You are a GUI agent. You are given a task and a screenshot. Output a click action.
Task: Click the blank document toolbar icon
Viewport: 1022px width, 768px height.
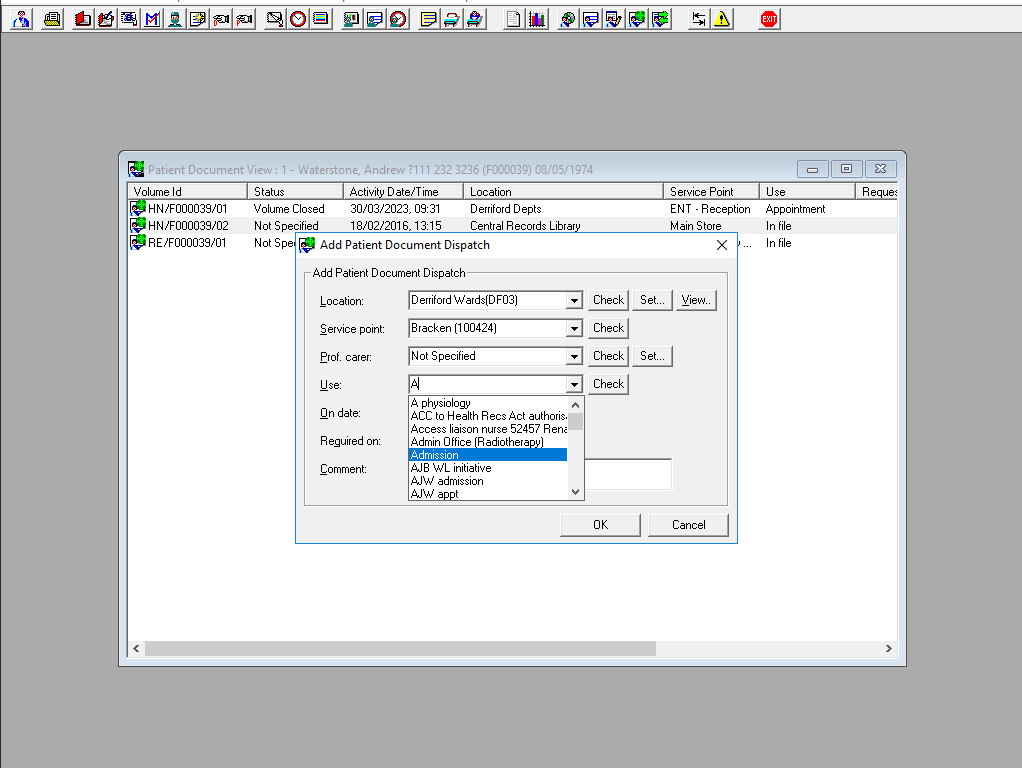(514, 19)
